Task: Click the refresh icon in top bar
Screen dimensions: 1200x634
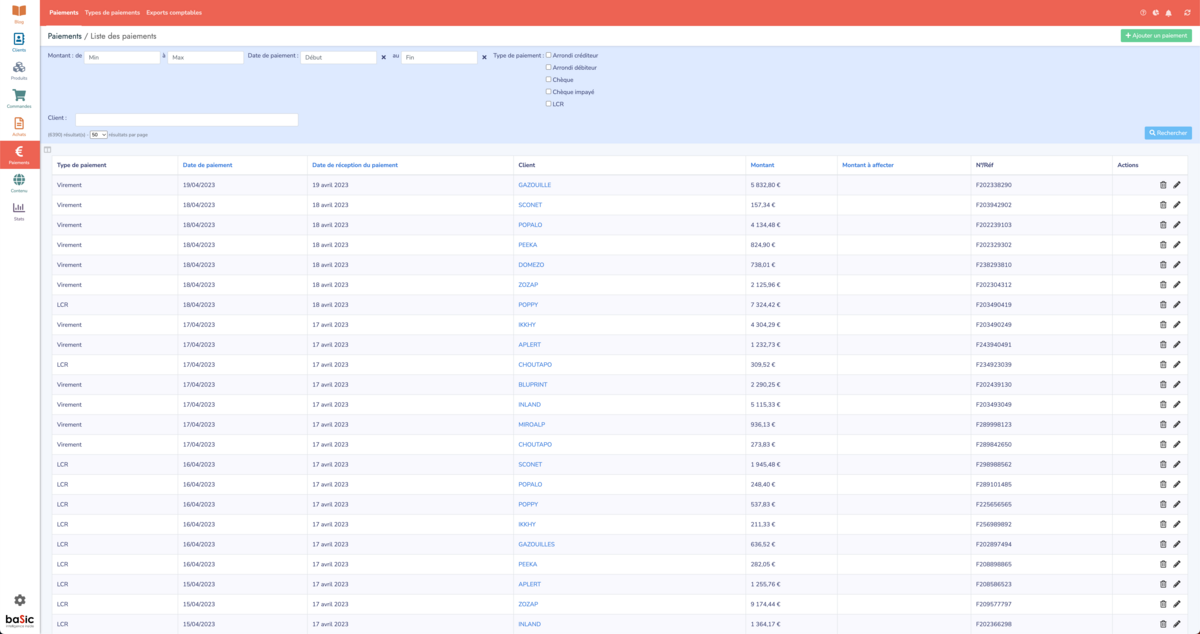Action: tap(1187, 13)
